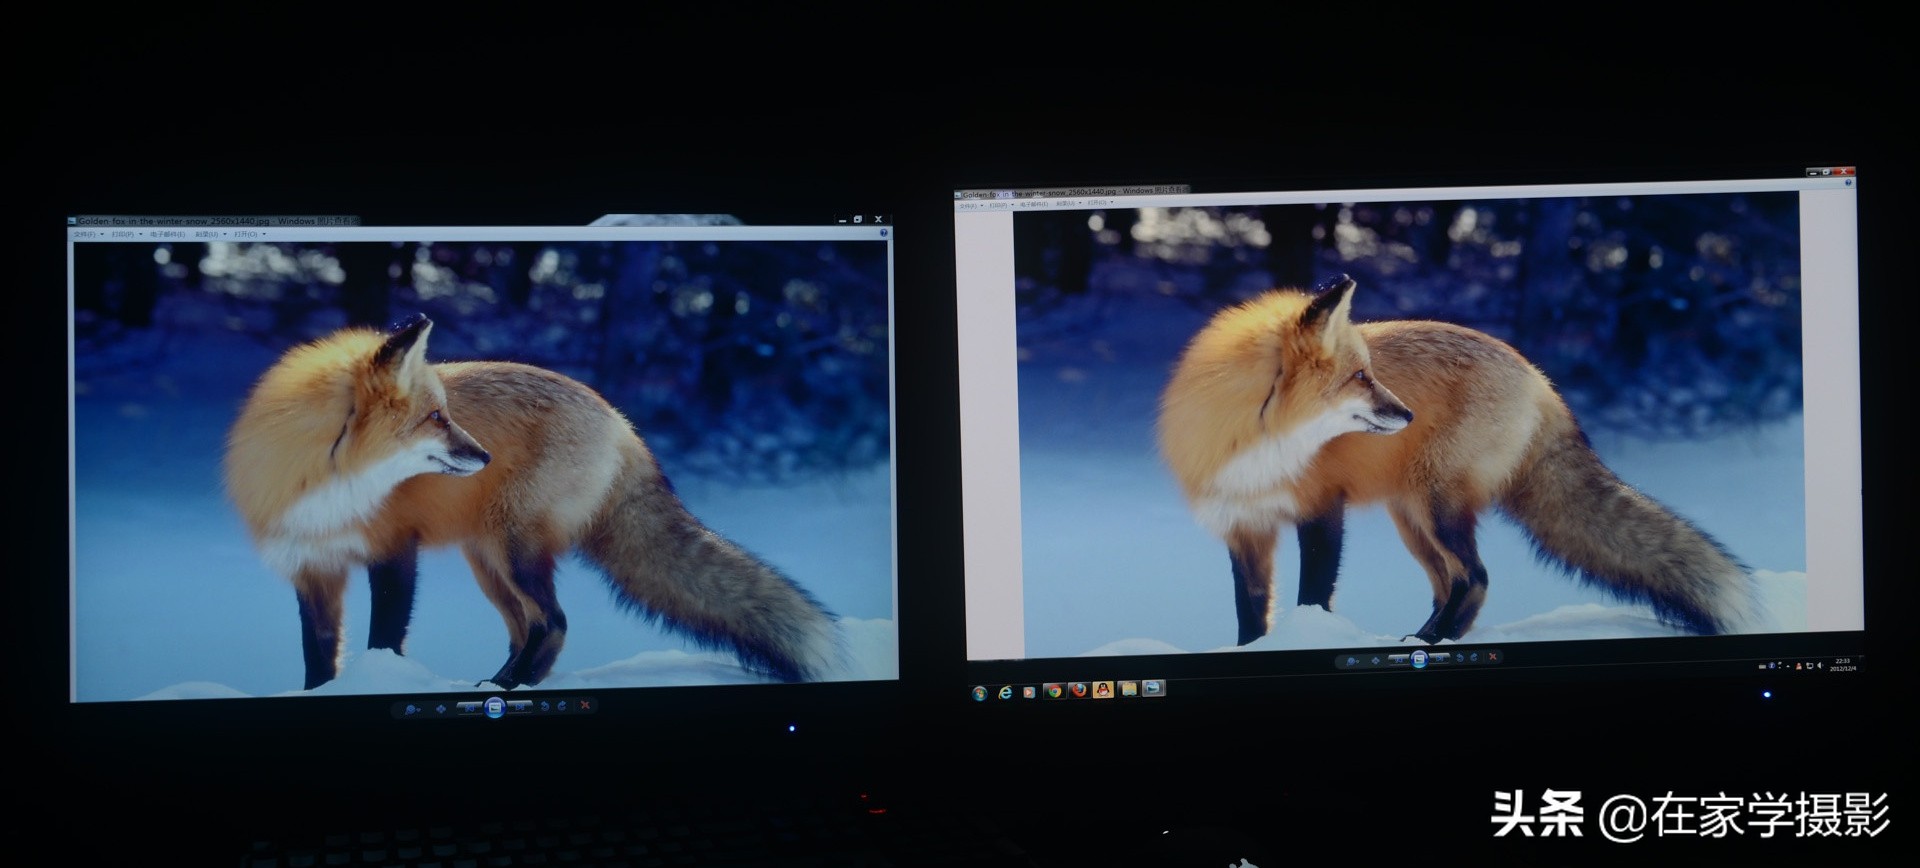Launch Internet Explorer from taskbar
This screenshot has height=868, width=1920.
pyautogui.click(x=1005, y=692)
